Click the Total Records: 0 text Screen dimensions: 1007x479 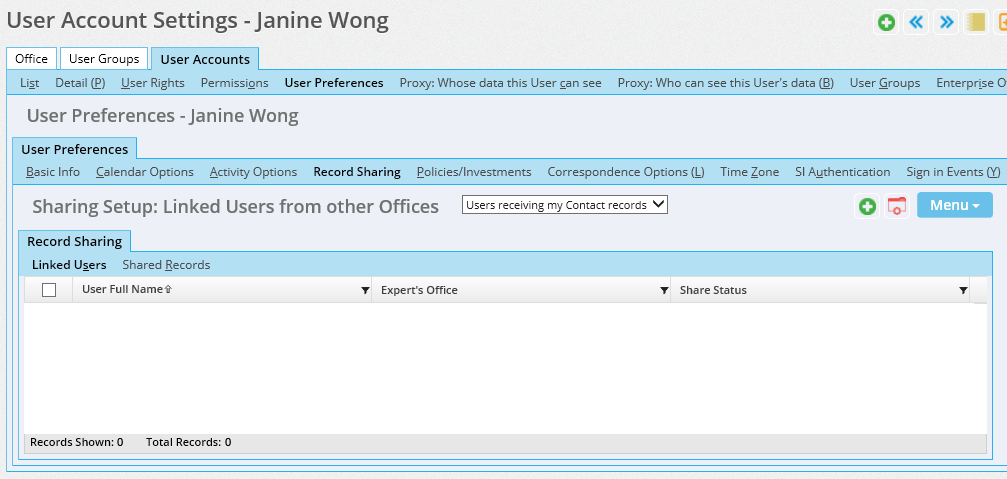point(189,442)
